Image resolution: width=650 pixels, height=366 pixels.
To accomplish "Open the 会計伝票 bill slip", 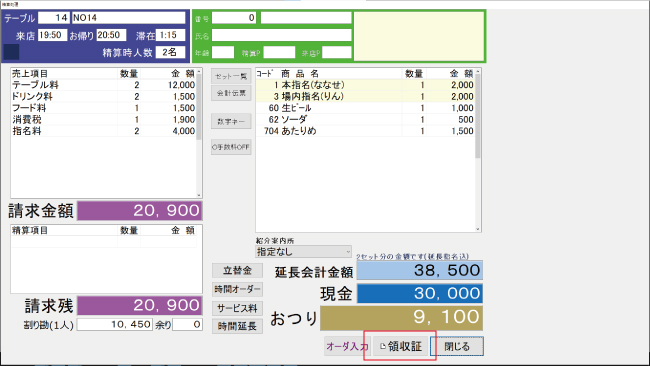I will click(231, 93).
